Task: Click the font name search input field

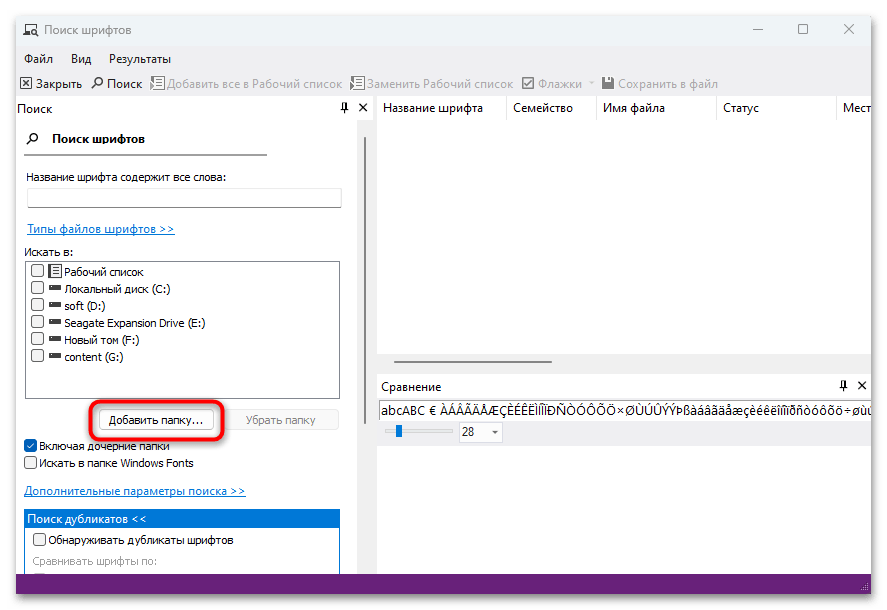Action: click(x=184, y=197)
